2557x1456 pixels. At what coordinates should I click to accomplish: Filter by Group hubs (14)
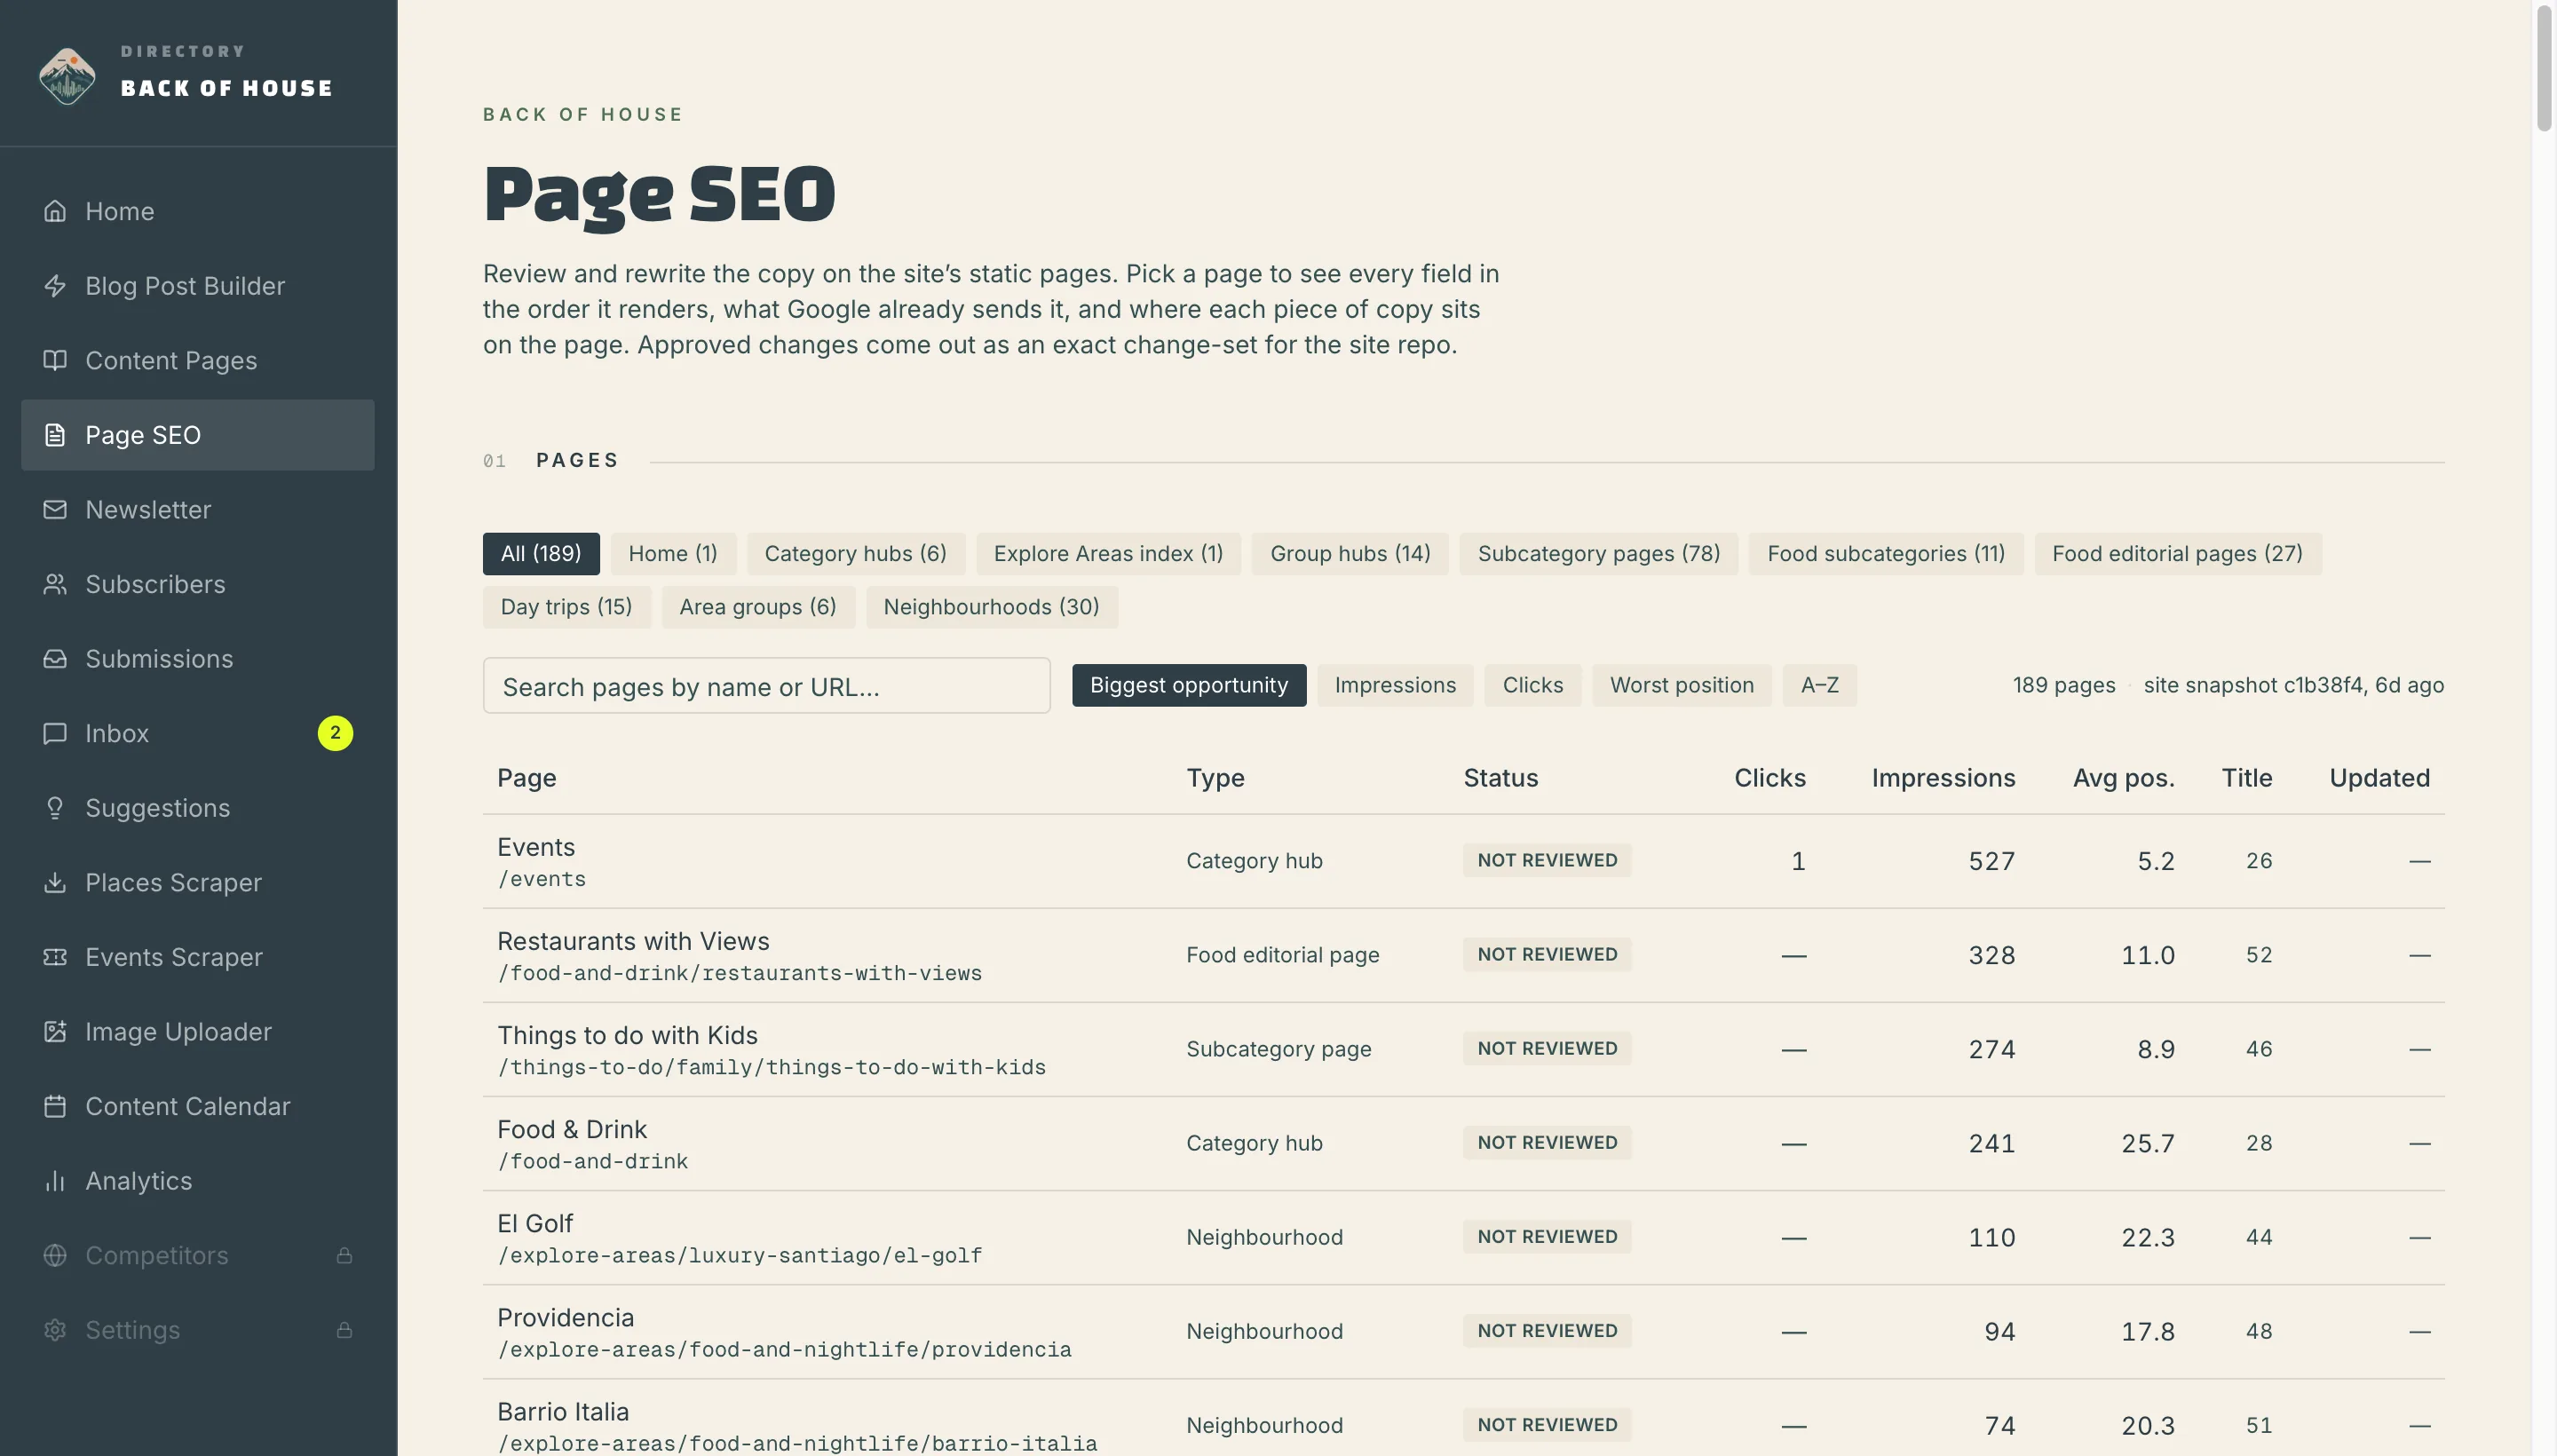tap(1350, 554)
